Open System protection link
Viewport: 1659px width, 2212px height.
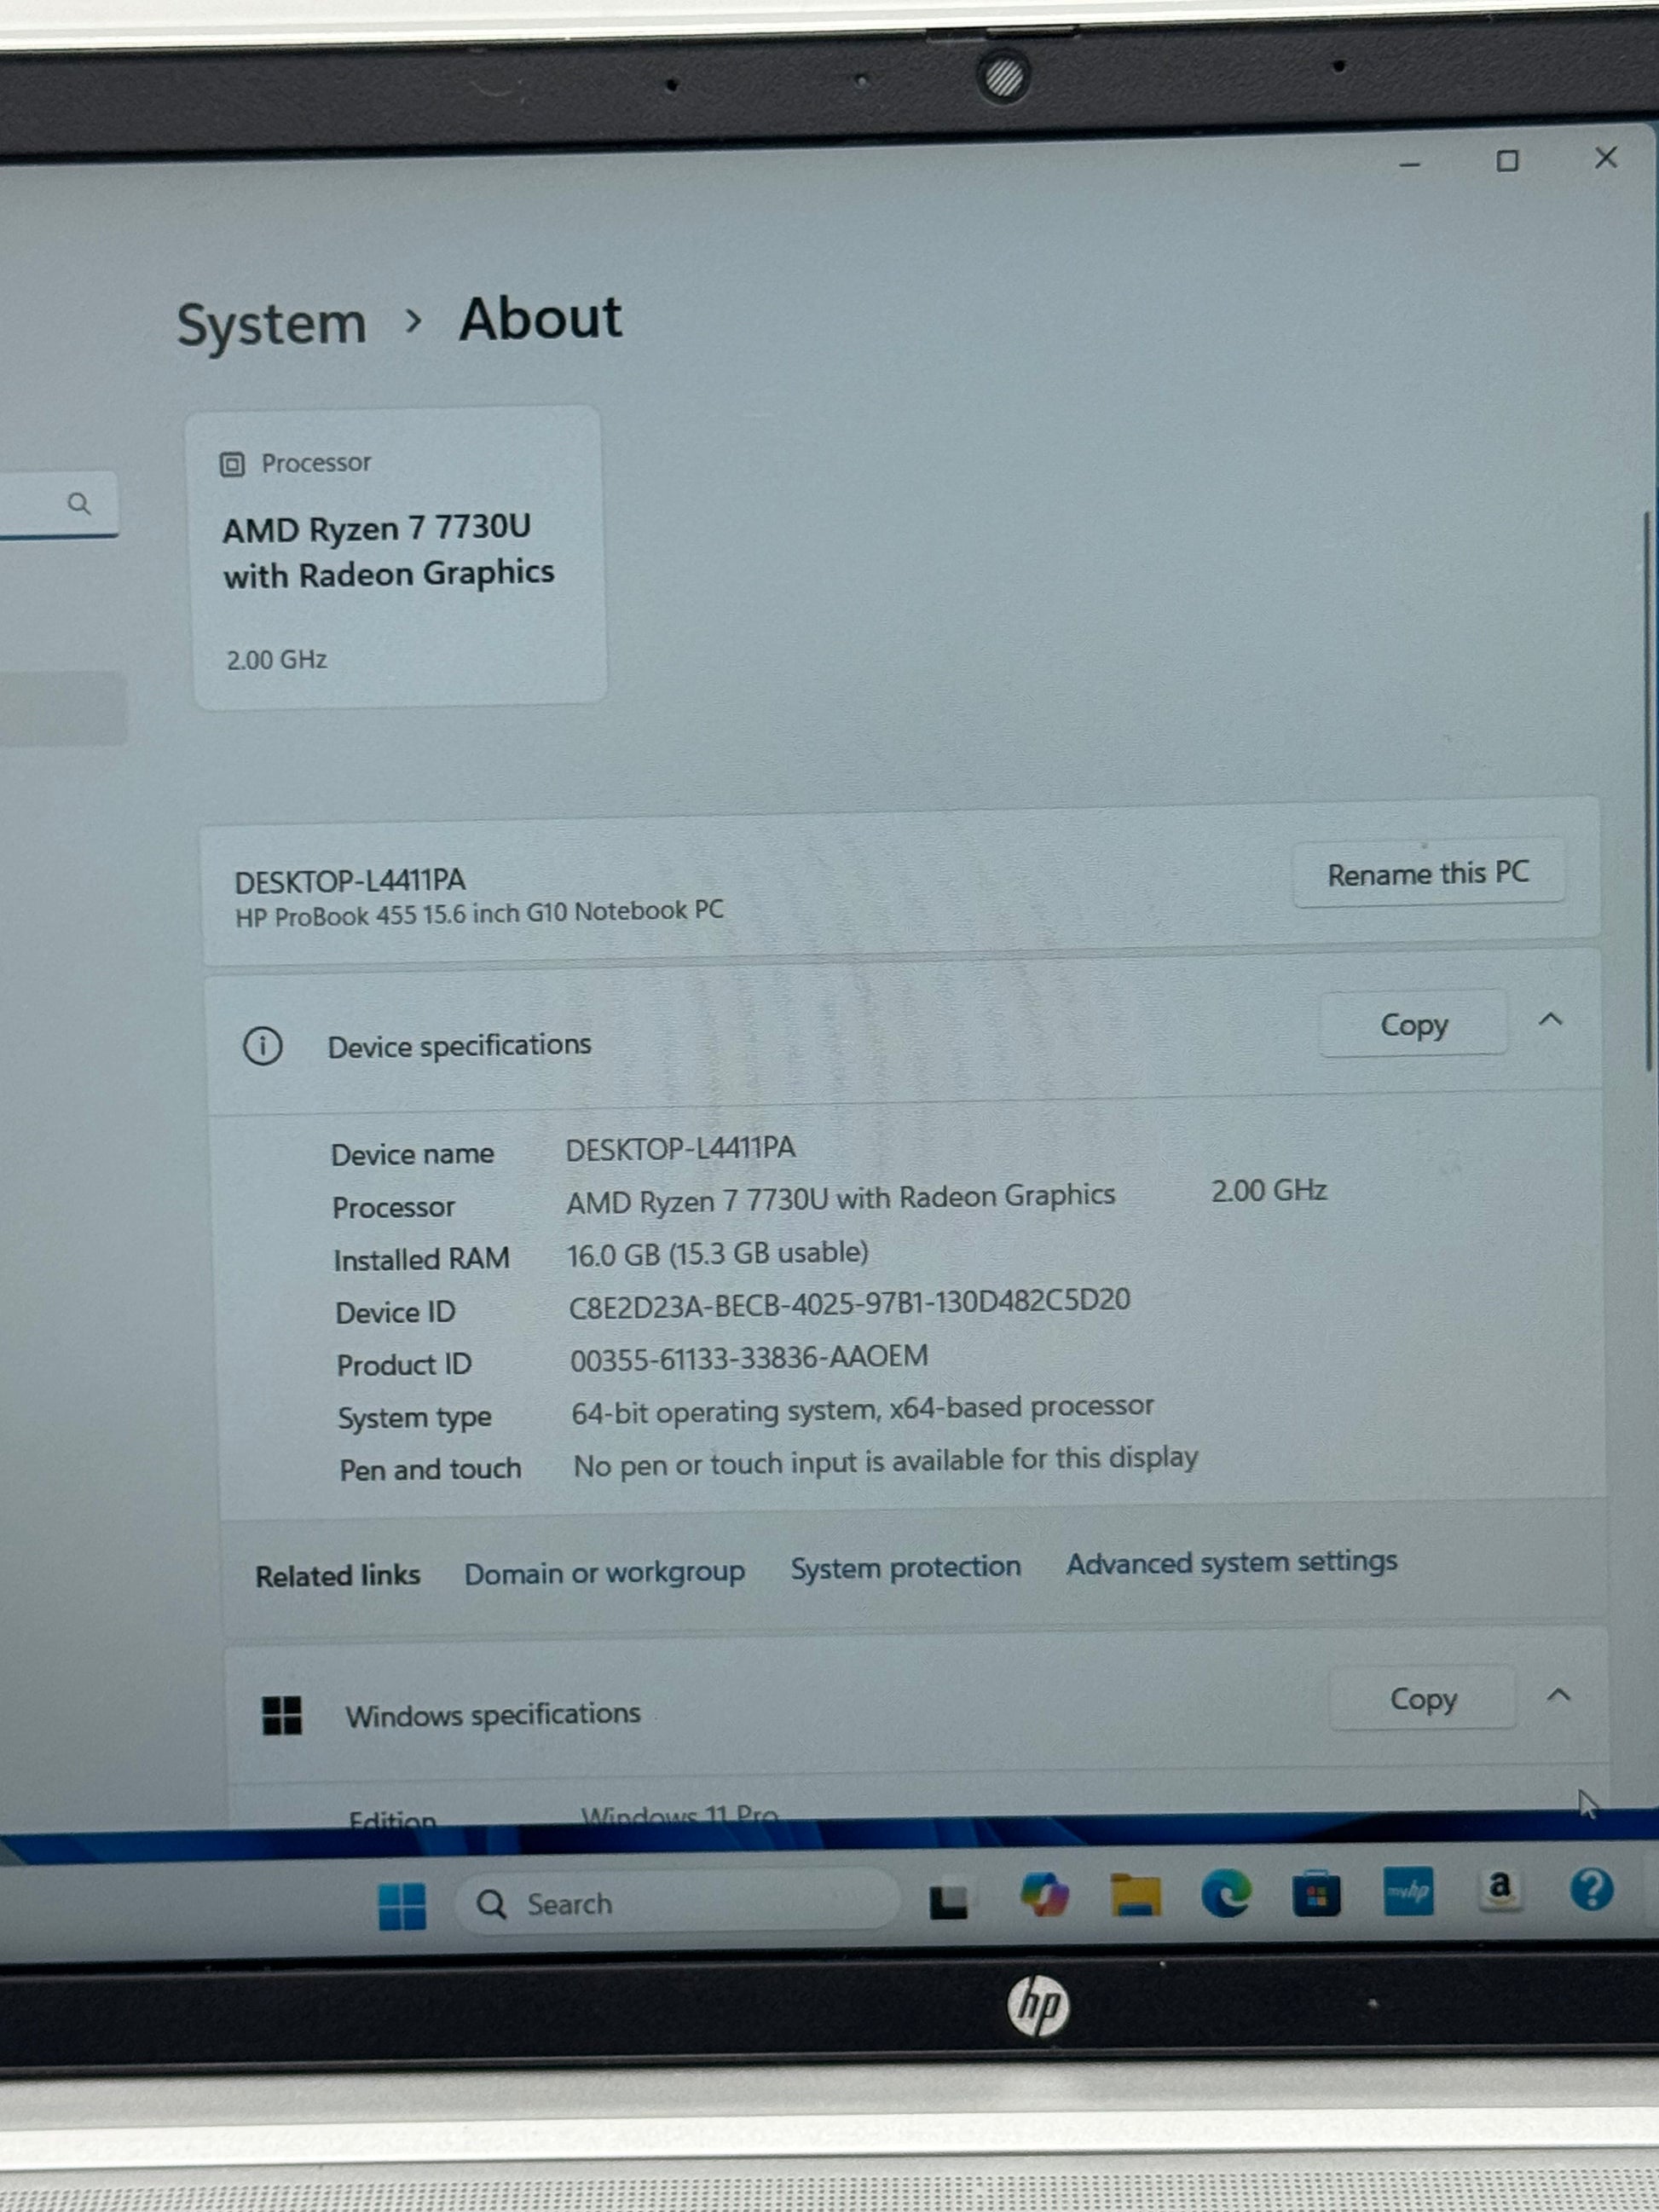pyautogui.click(x=905, y=1567)
